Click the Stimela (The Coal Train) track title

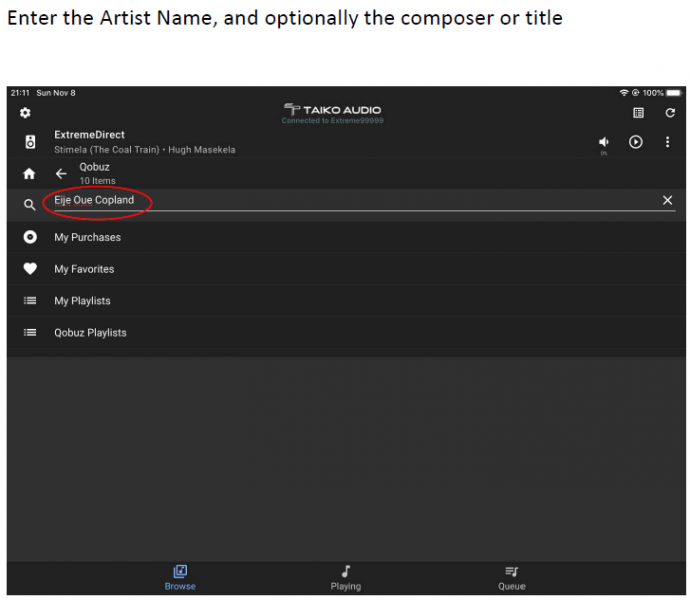pyautogui.click(x=107, y=150)
